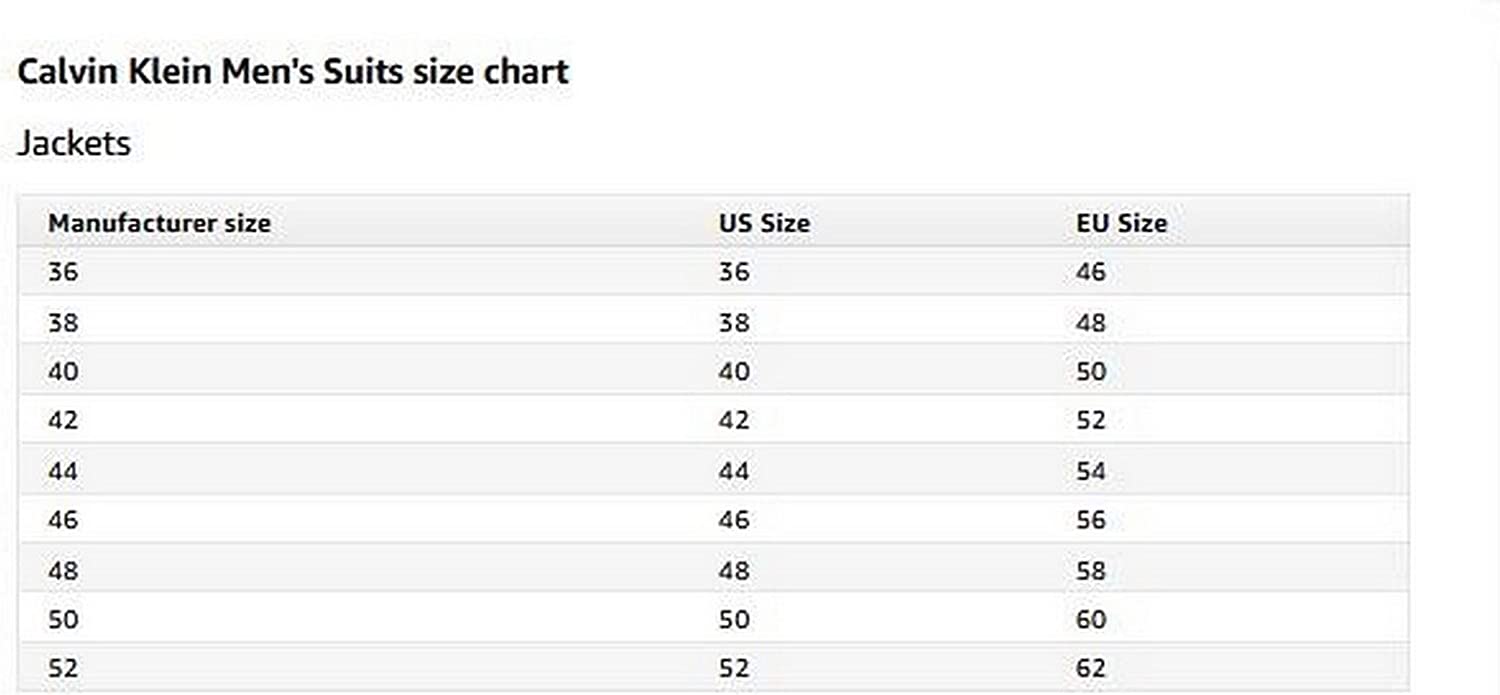Click US size 42 in the middle column
Image resolution: width=1500 pixels, height=695 pixels.
pos(734,420)
